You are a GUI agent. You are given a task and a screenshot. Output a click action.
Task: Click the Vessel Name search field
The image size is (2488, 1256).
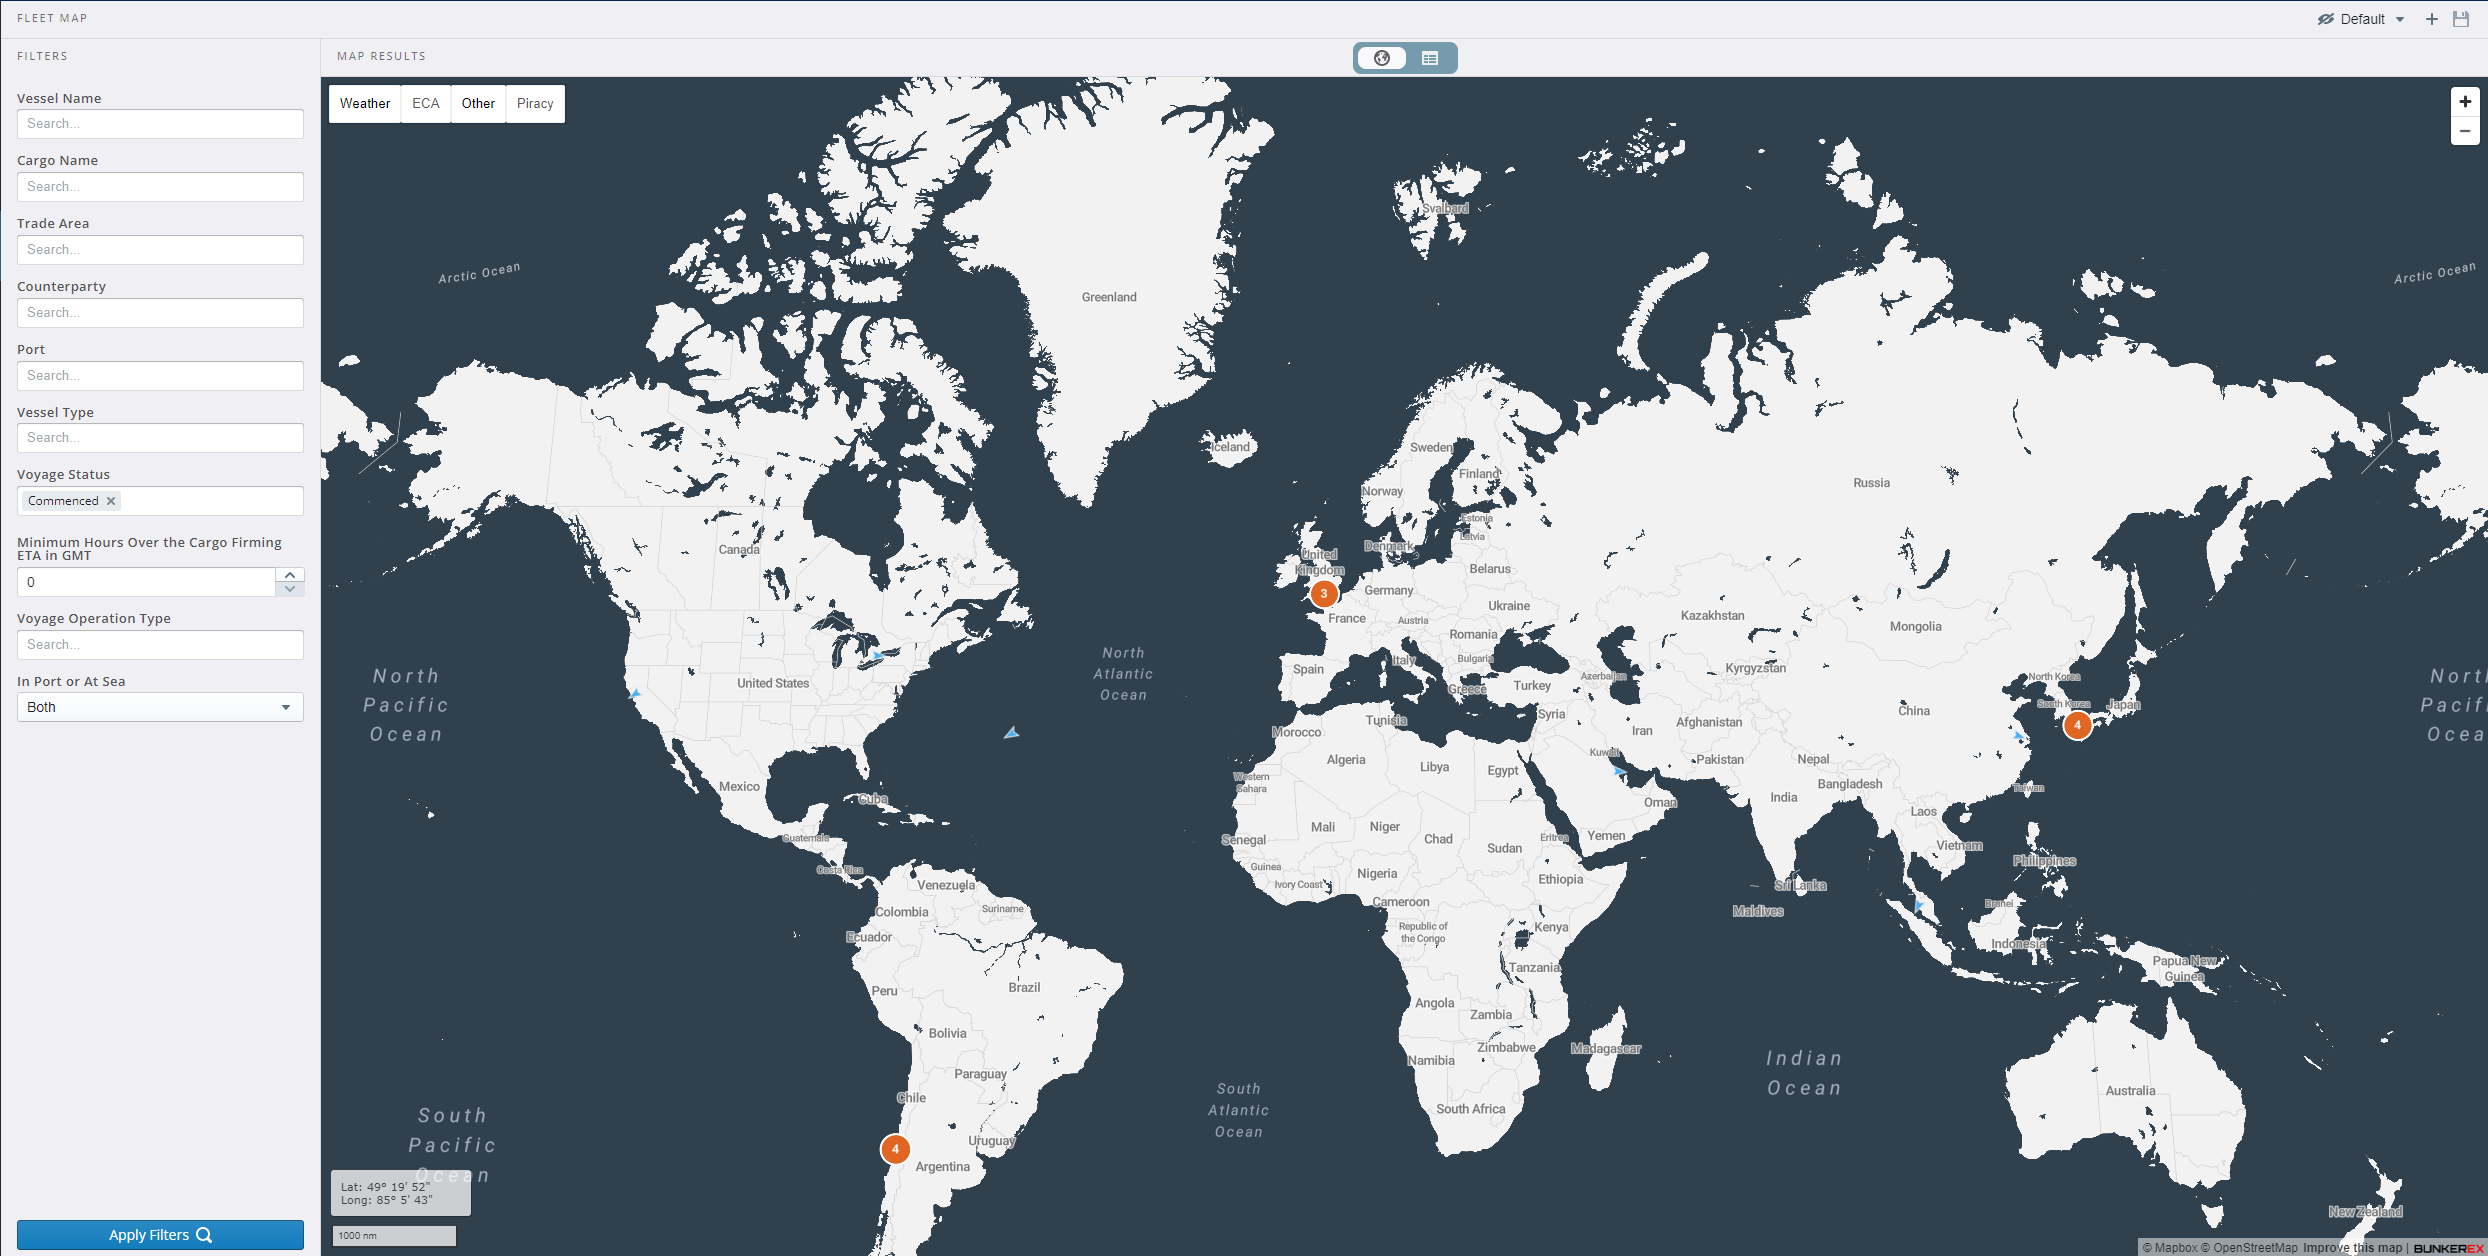click(159, 123)
